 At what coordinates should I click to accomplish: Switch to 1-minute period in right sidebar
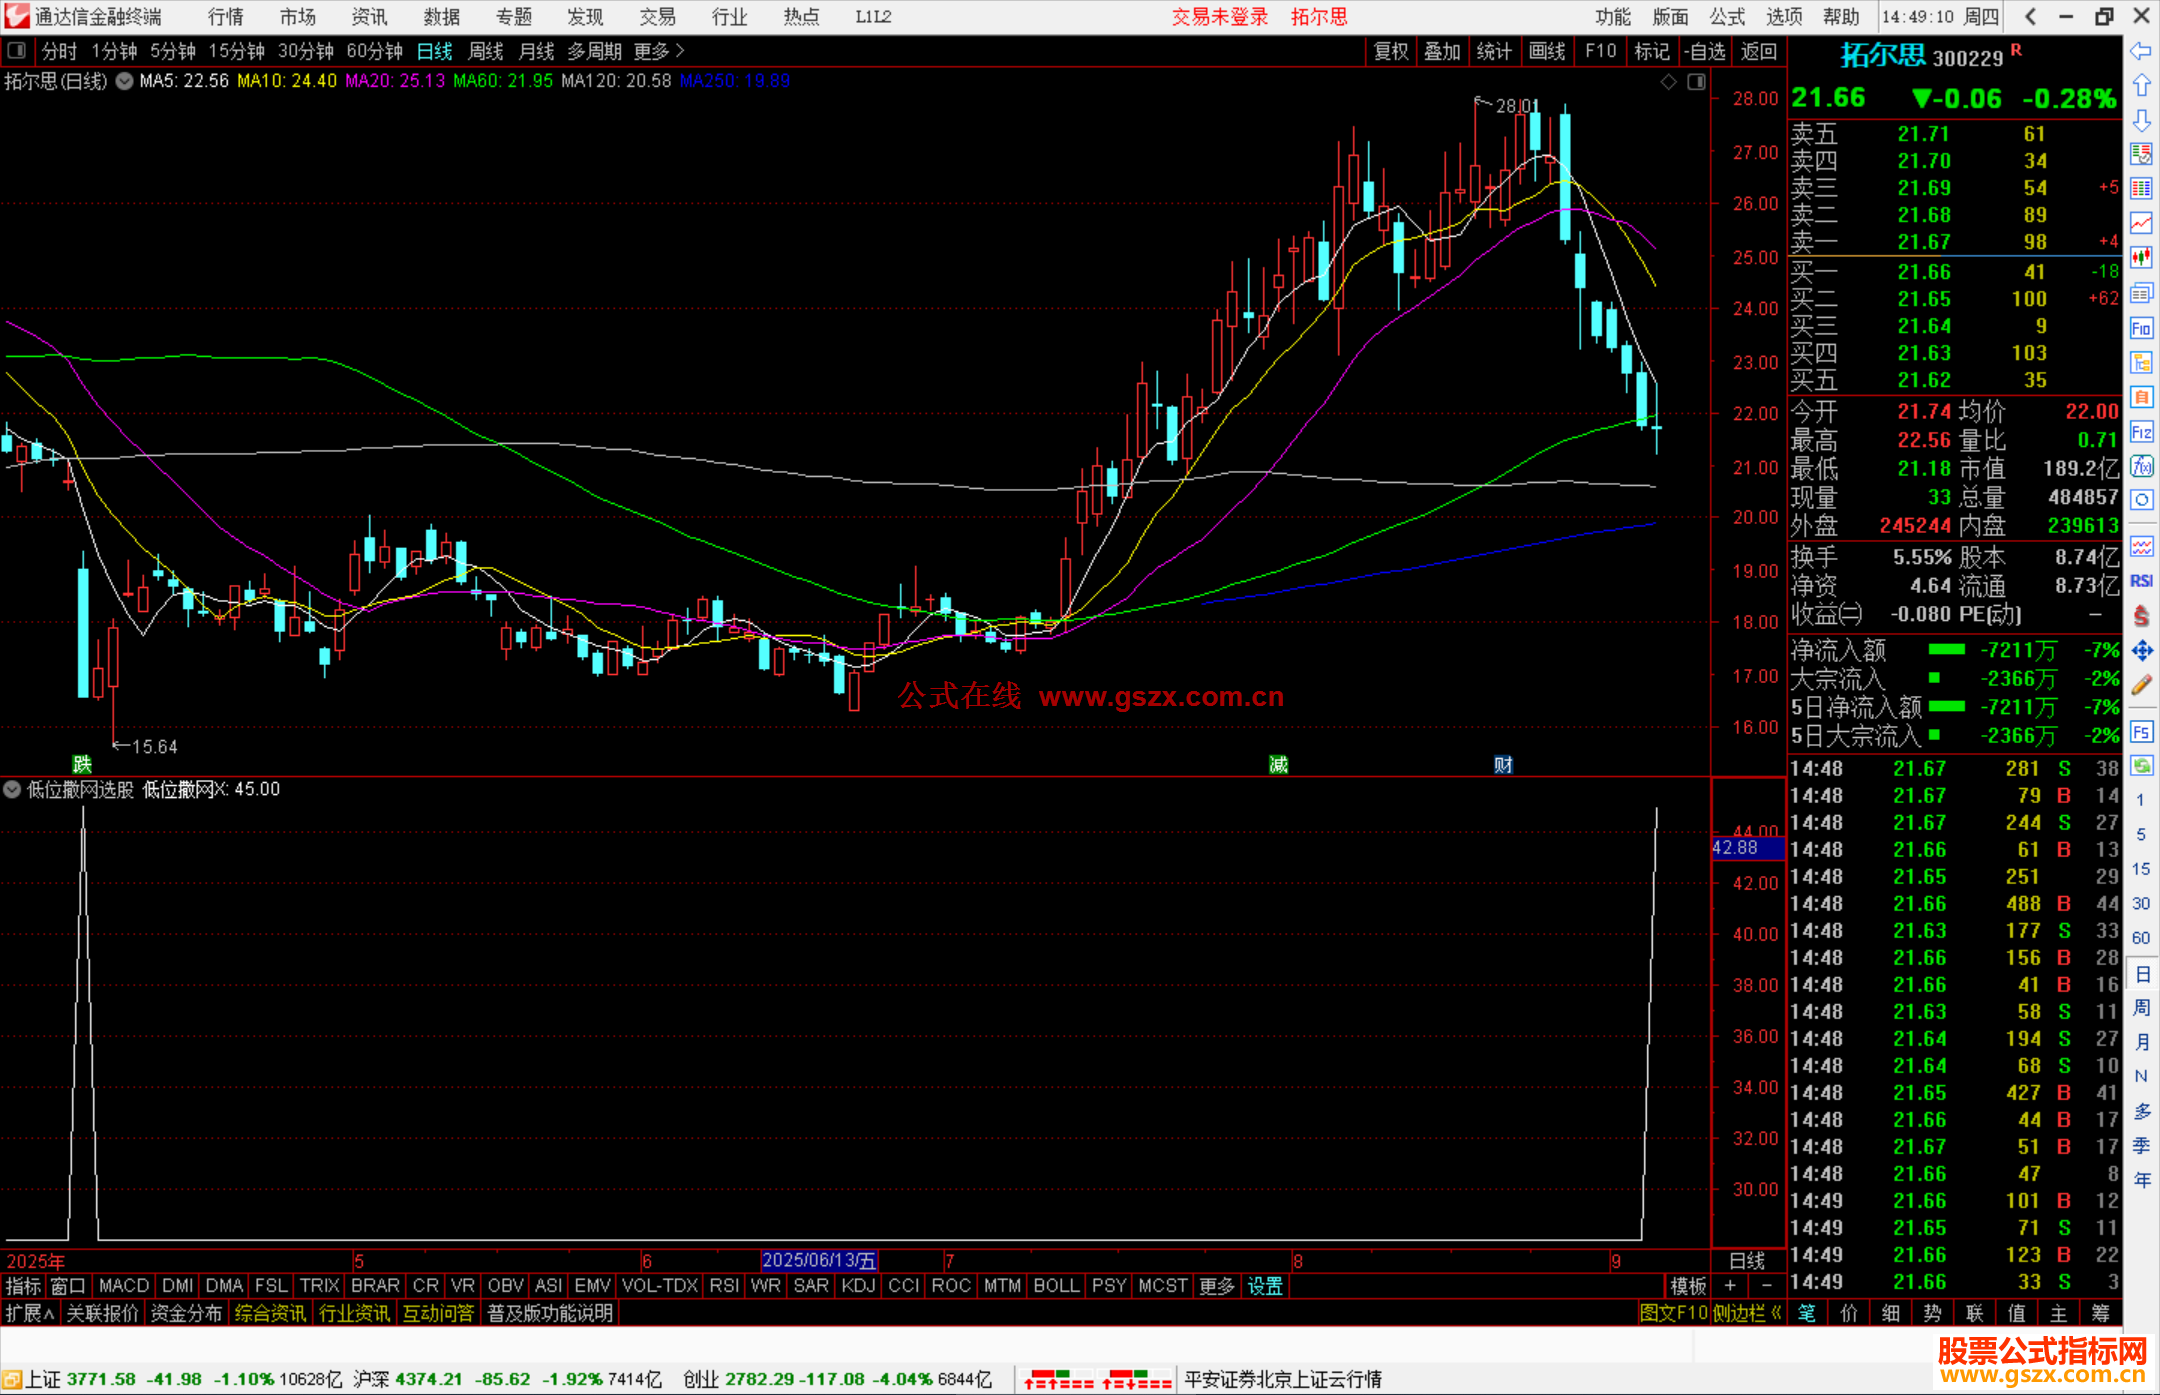2141,800
